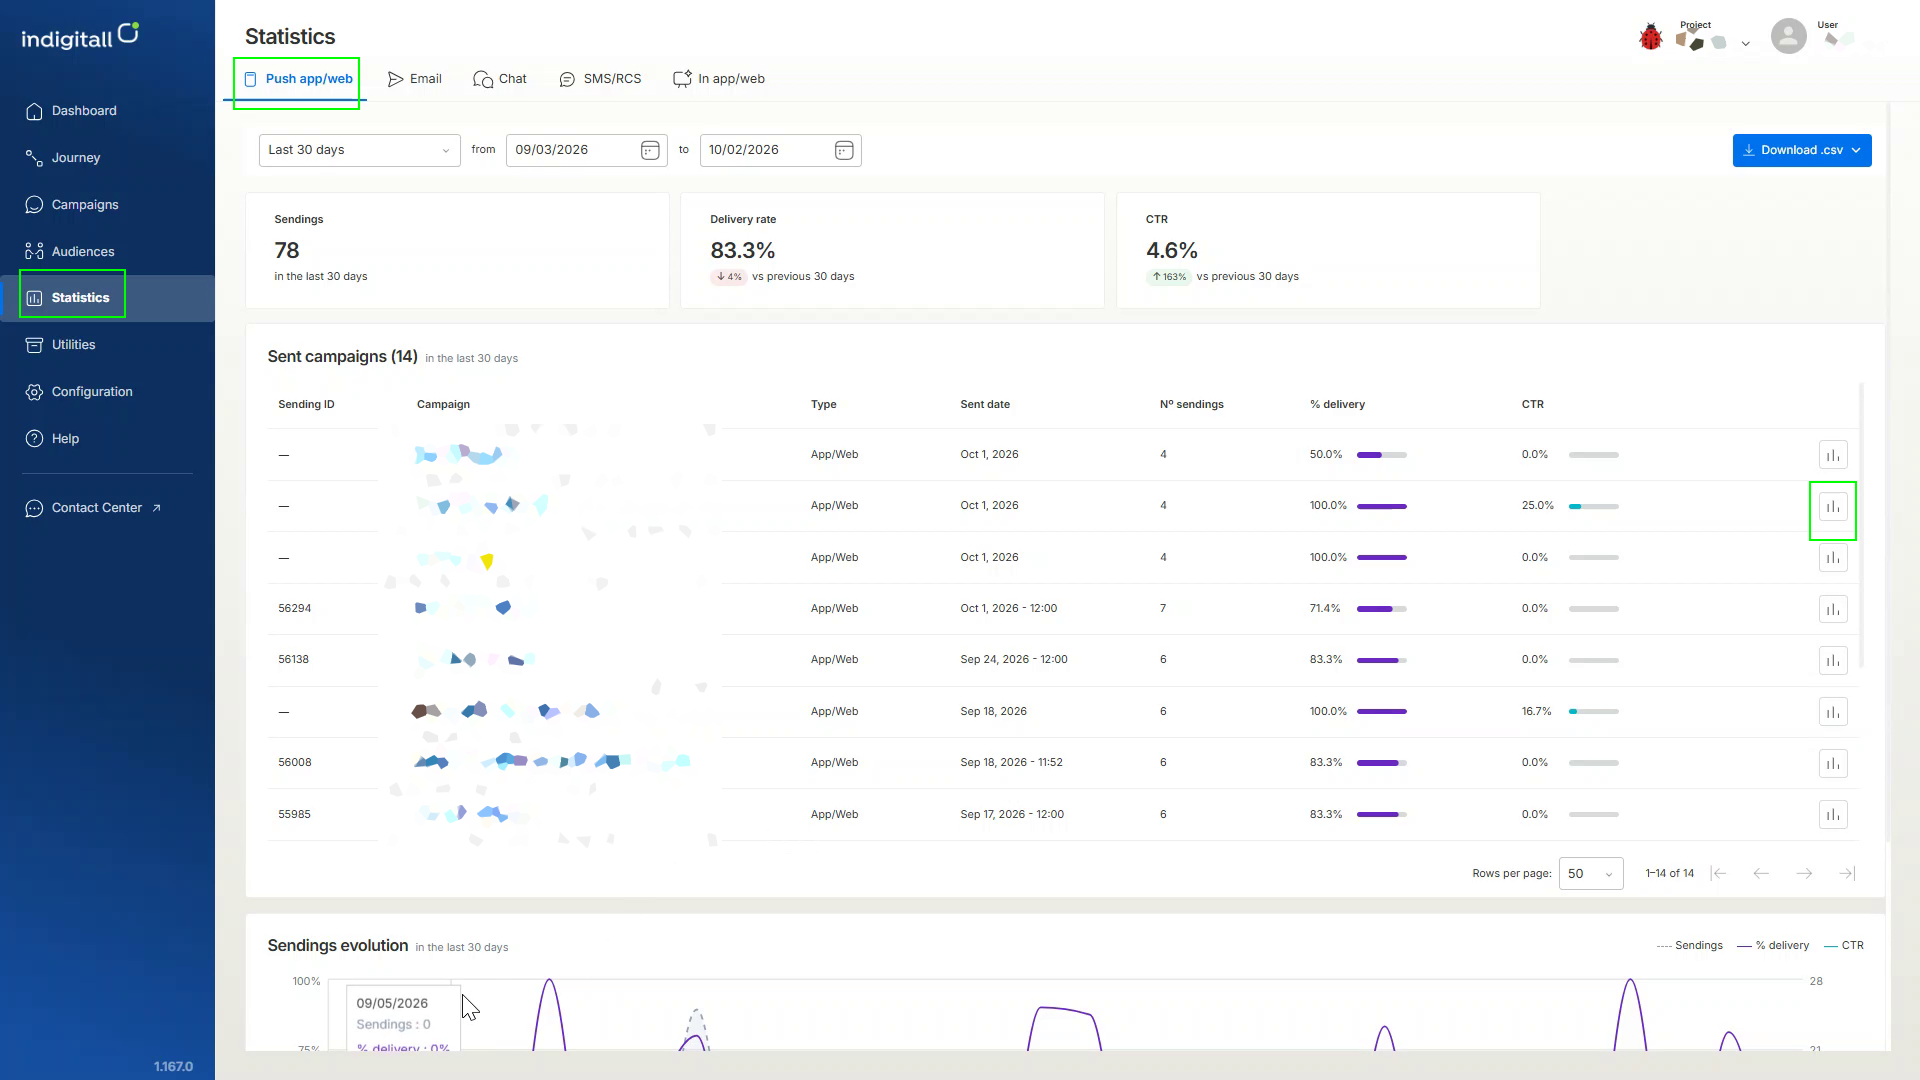Viewport: 1920px width, 1080px height.
Task: Open stats chart for campaign 55985
Action: click(x=1833, y=814)
